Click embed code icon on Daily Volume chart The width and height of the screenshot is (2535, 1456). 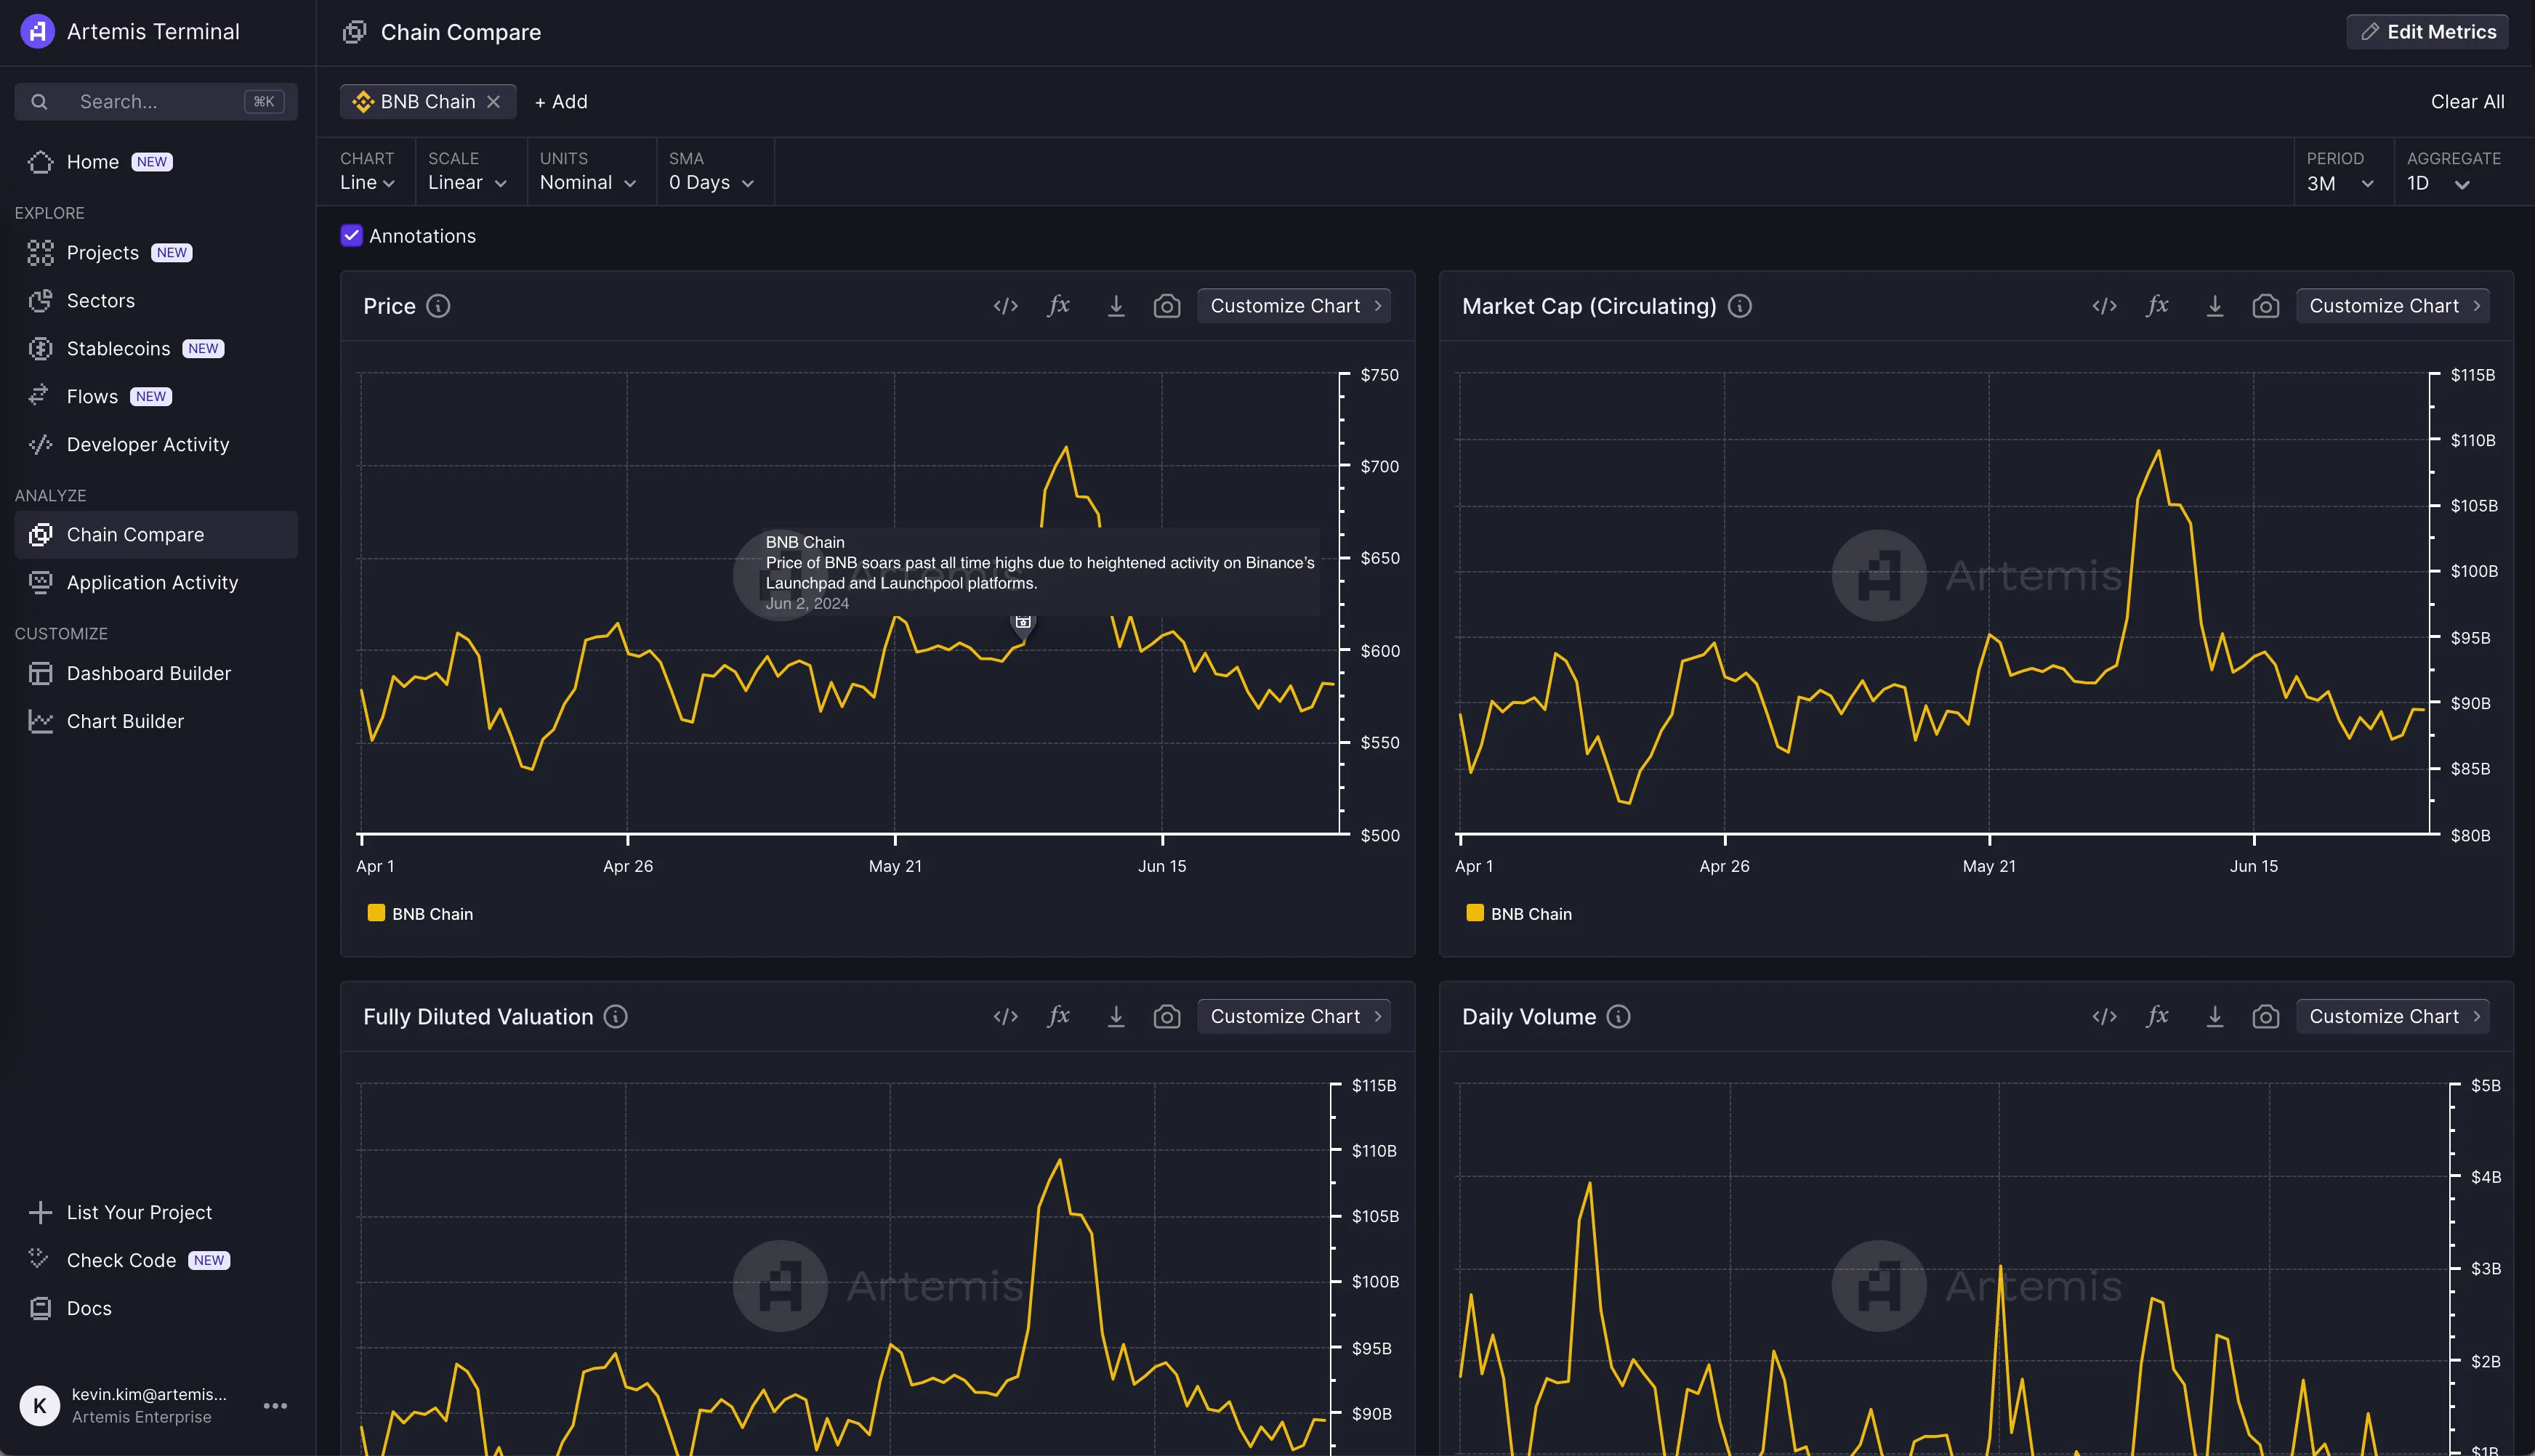(x=2104, y=1017)
